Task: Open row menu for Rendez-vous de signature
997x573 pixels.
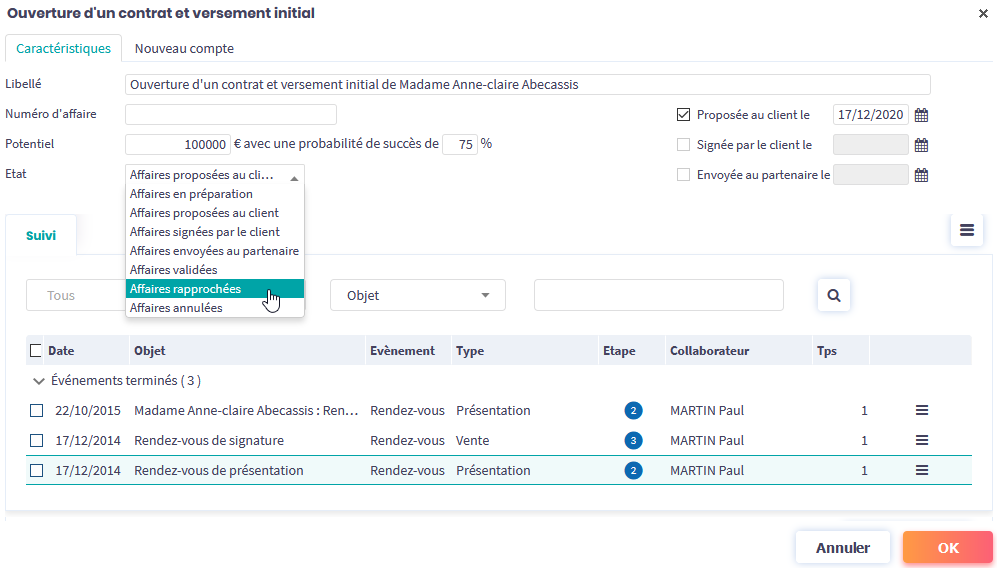Action: coord(922,440)
